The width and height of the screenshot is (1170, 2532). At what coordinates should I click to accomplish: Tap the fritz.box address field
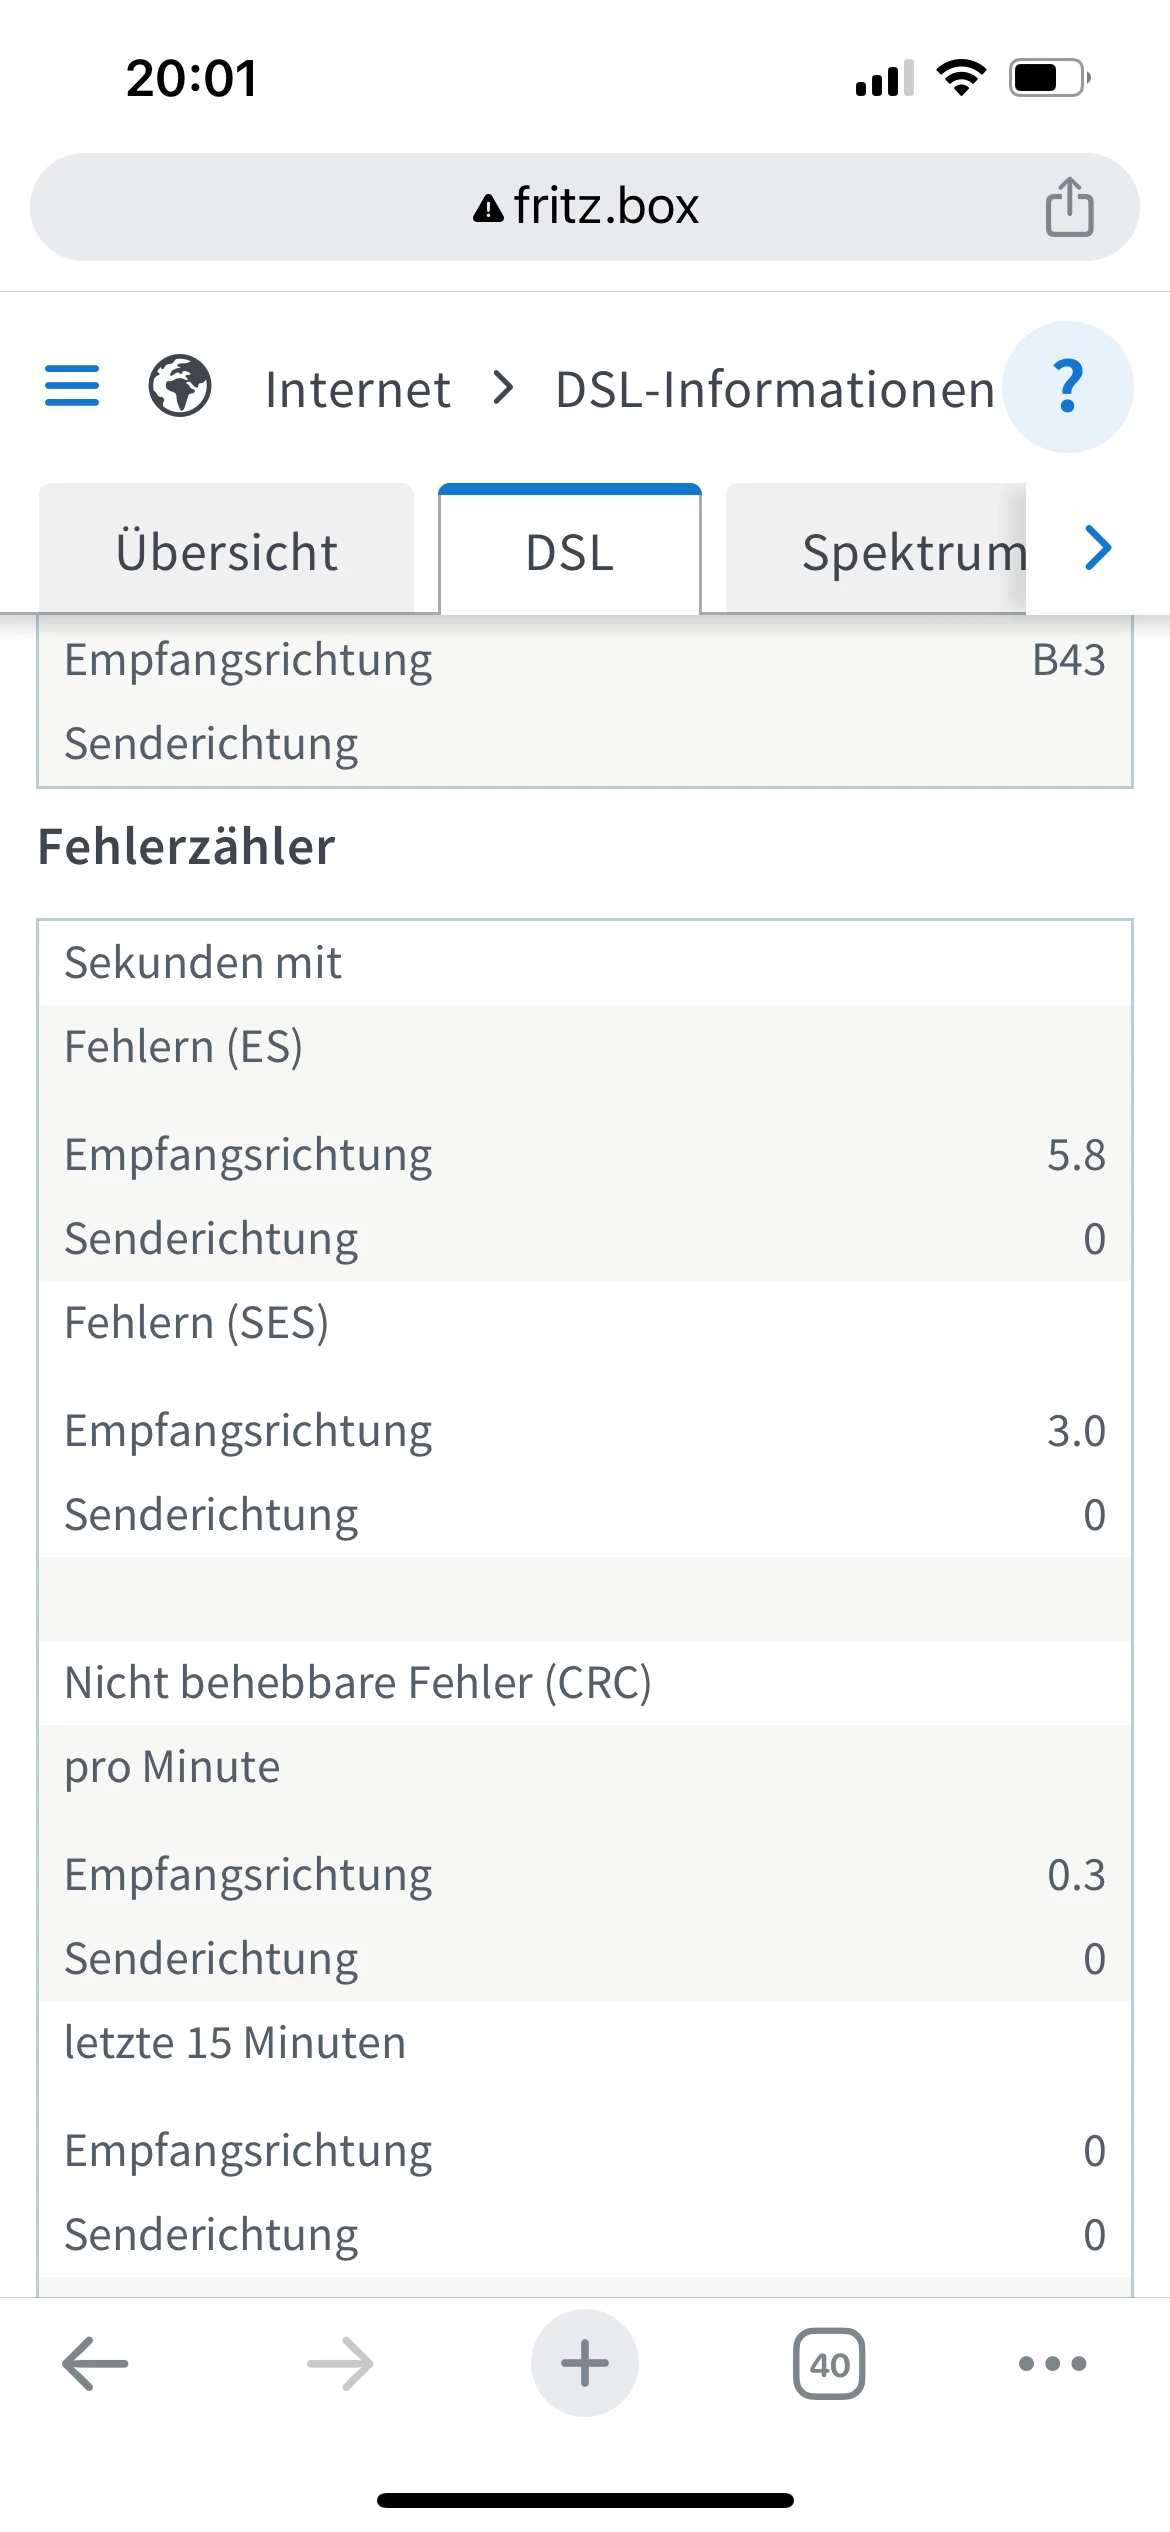[604, 207]
